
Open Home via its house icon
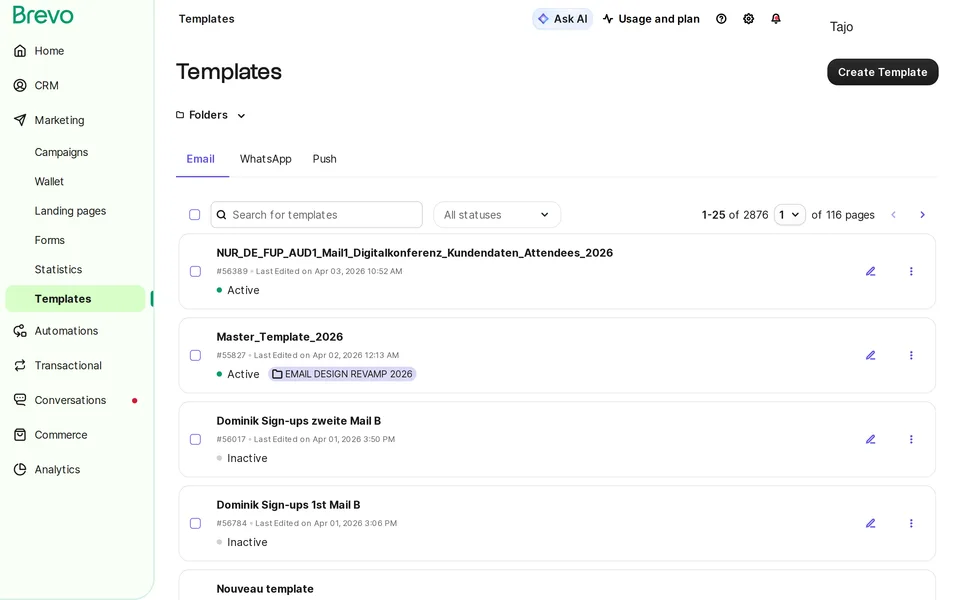tap(20, 51)
